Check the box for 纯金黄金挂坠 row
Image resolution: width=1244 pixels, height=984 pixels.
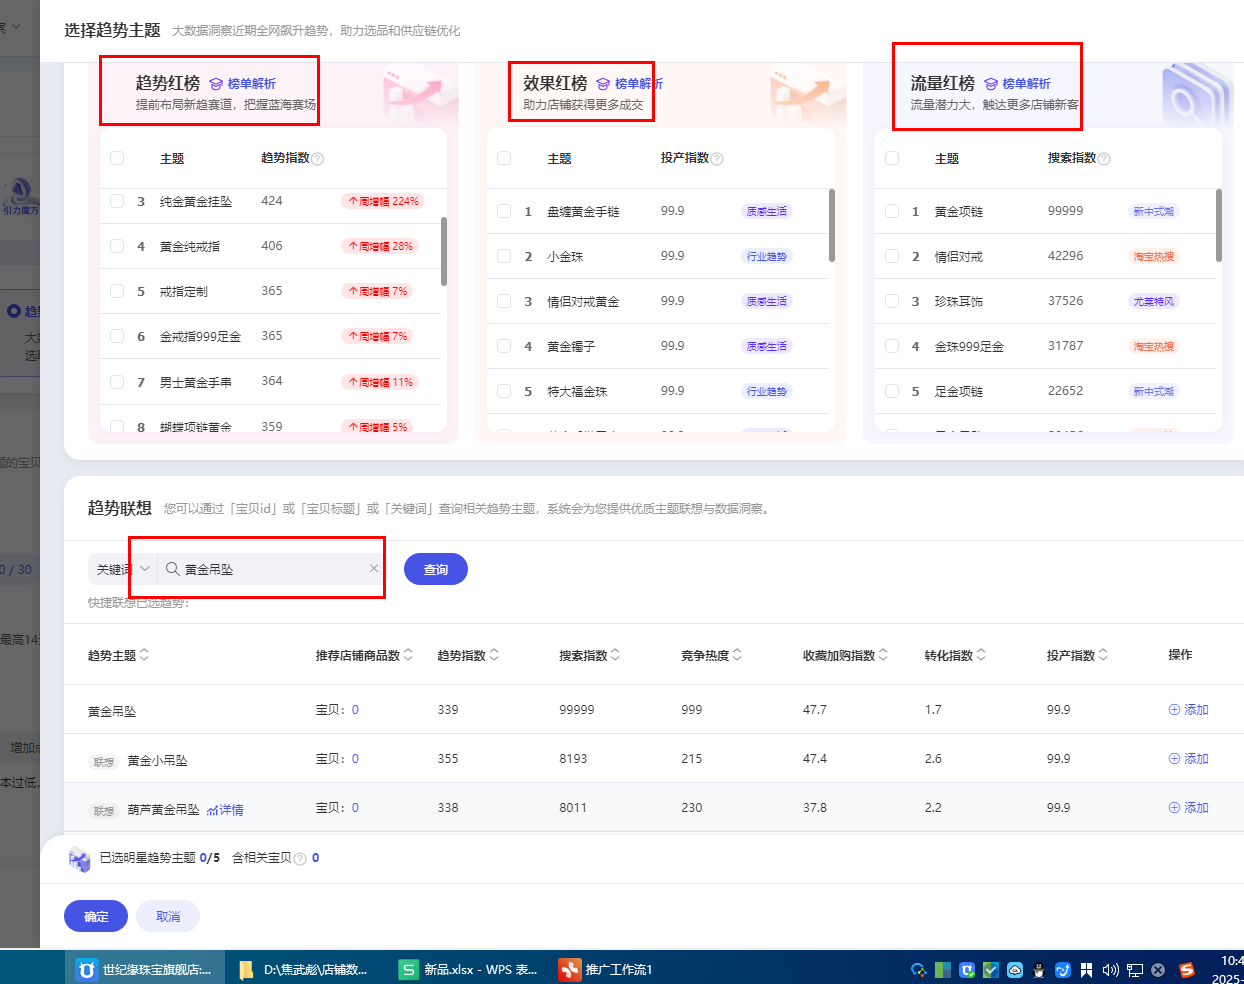point(117,201)
